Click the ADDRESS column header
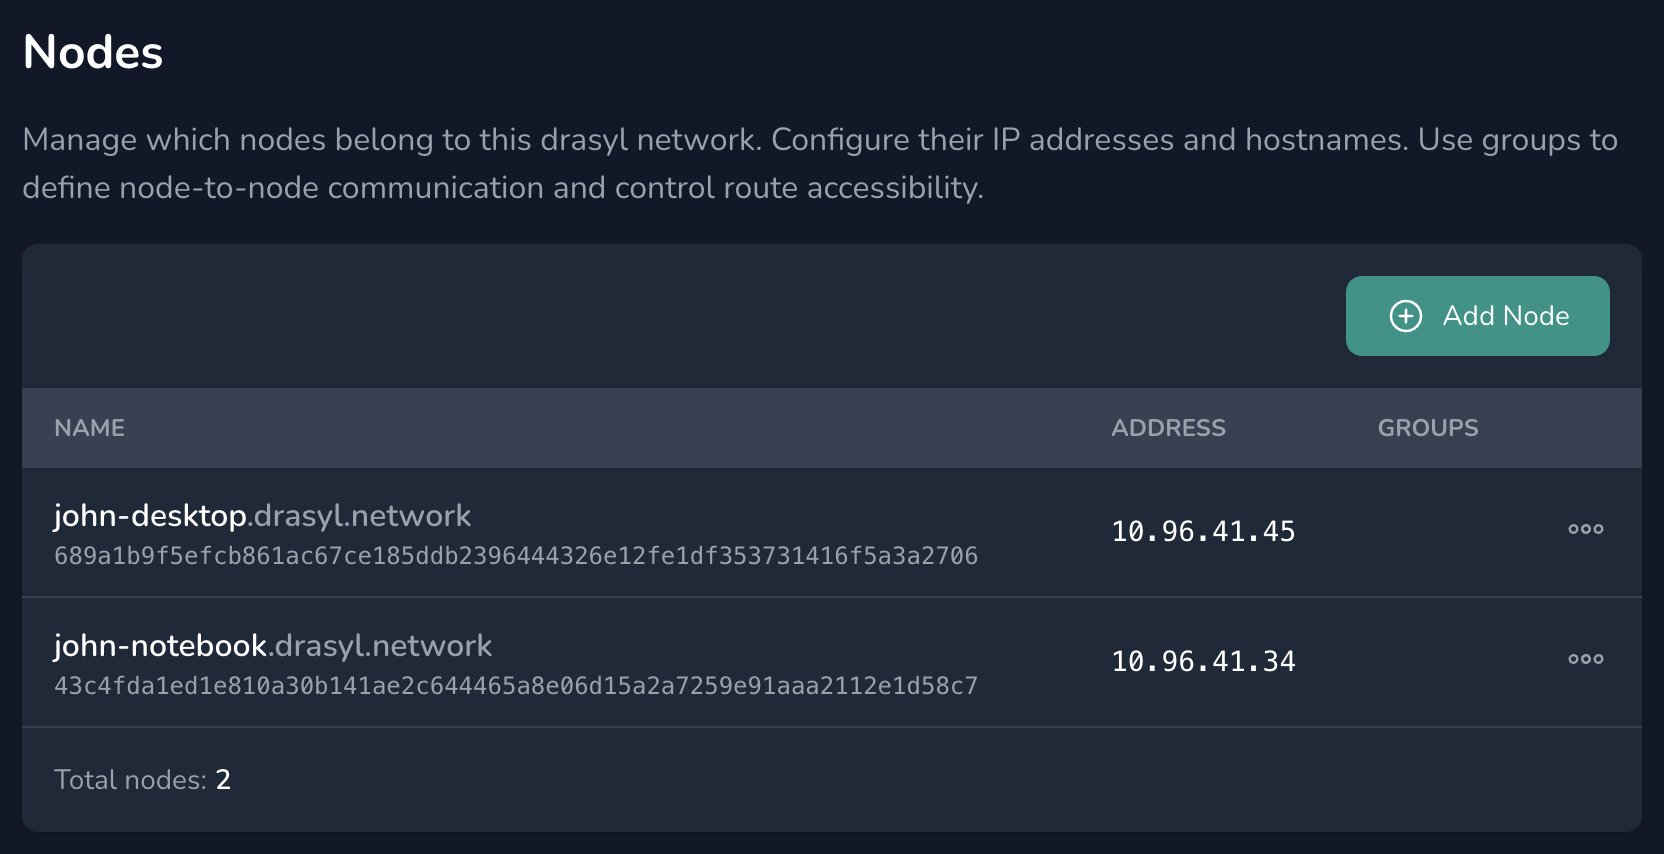 tap(1168, 428)
